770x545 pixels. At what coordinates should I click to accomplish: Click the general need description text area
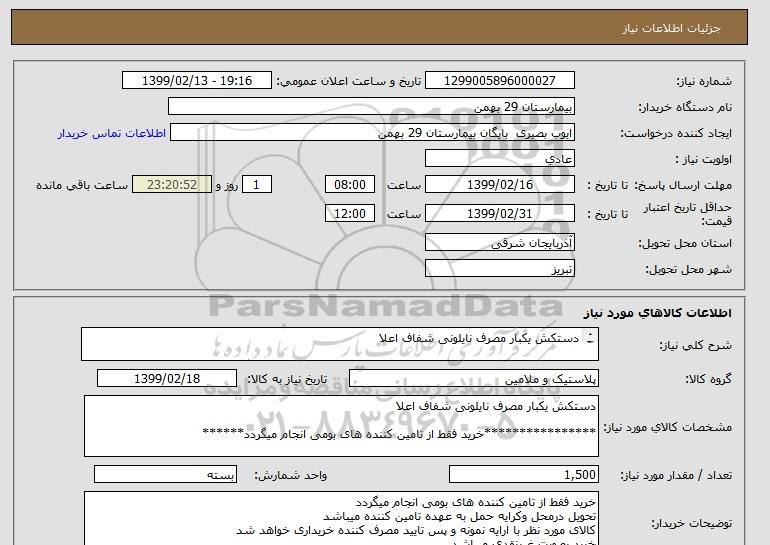(x=340, y=344)
